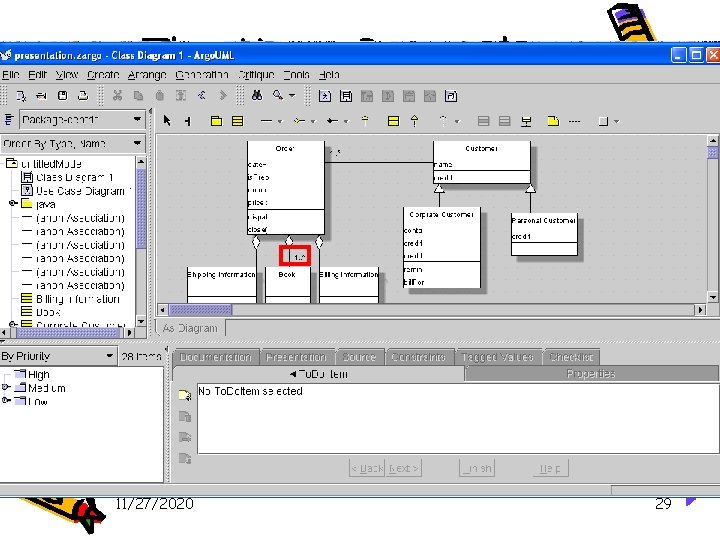The image size is (720, 540).
Task: Click the Finish button in ToDo pane
Action: (x=477, y=468)
